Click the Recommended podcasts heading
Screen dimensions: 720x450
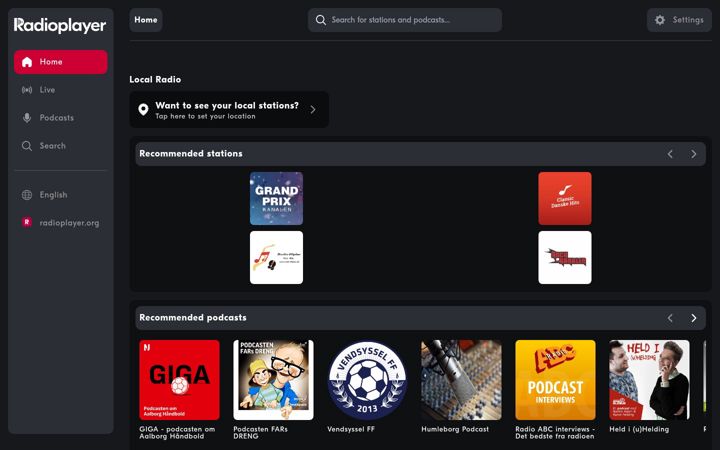193,318
